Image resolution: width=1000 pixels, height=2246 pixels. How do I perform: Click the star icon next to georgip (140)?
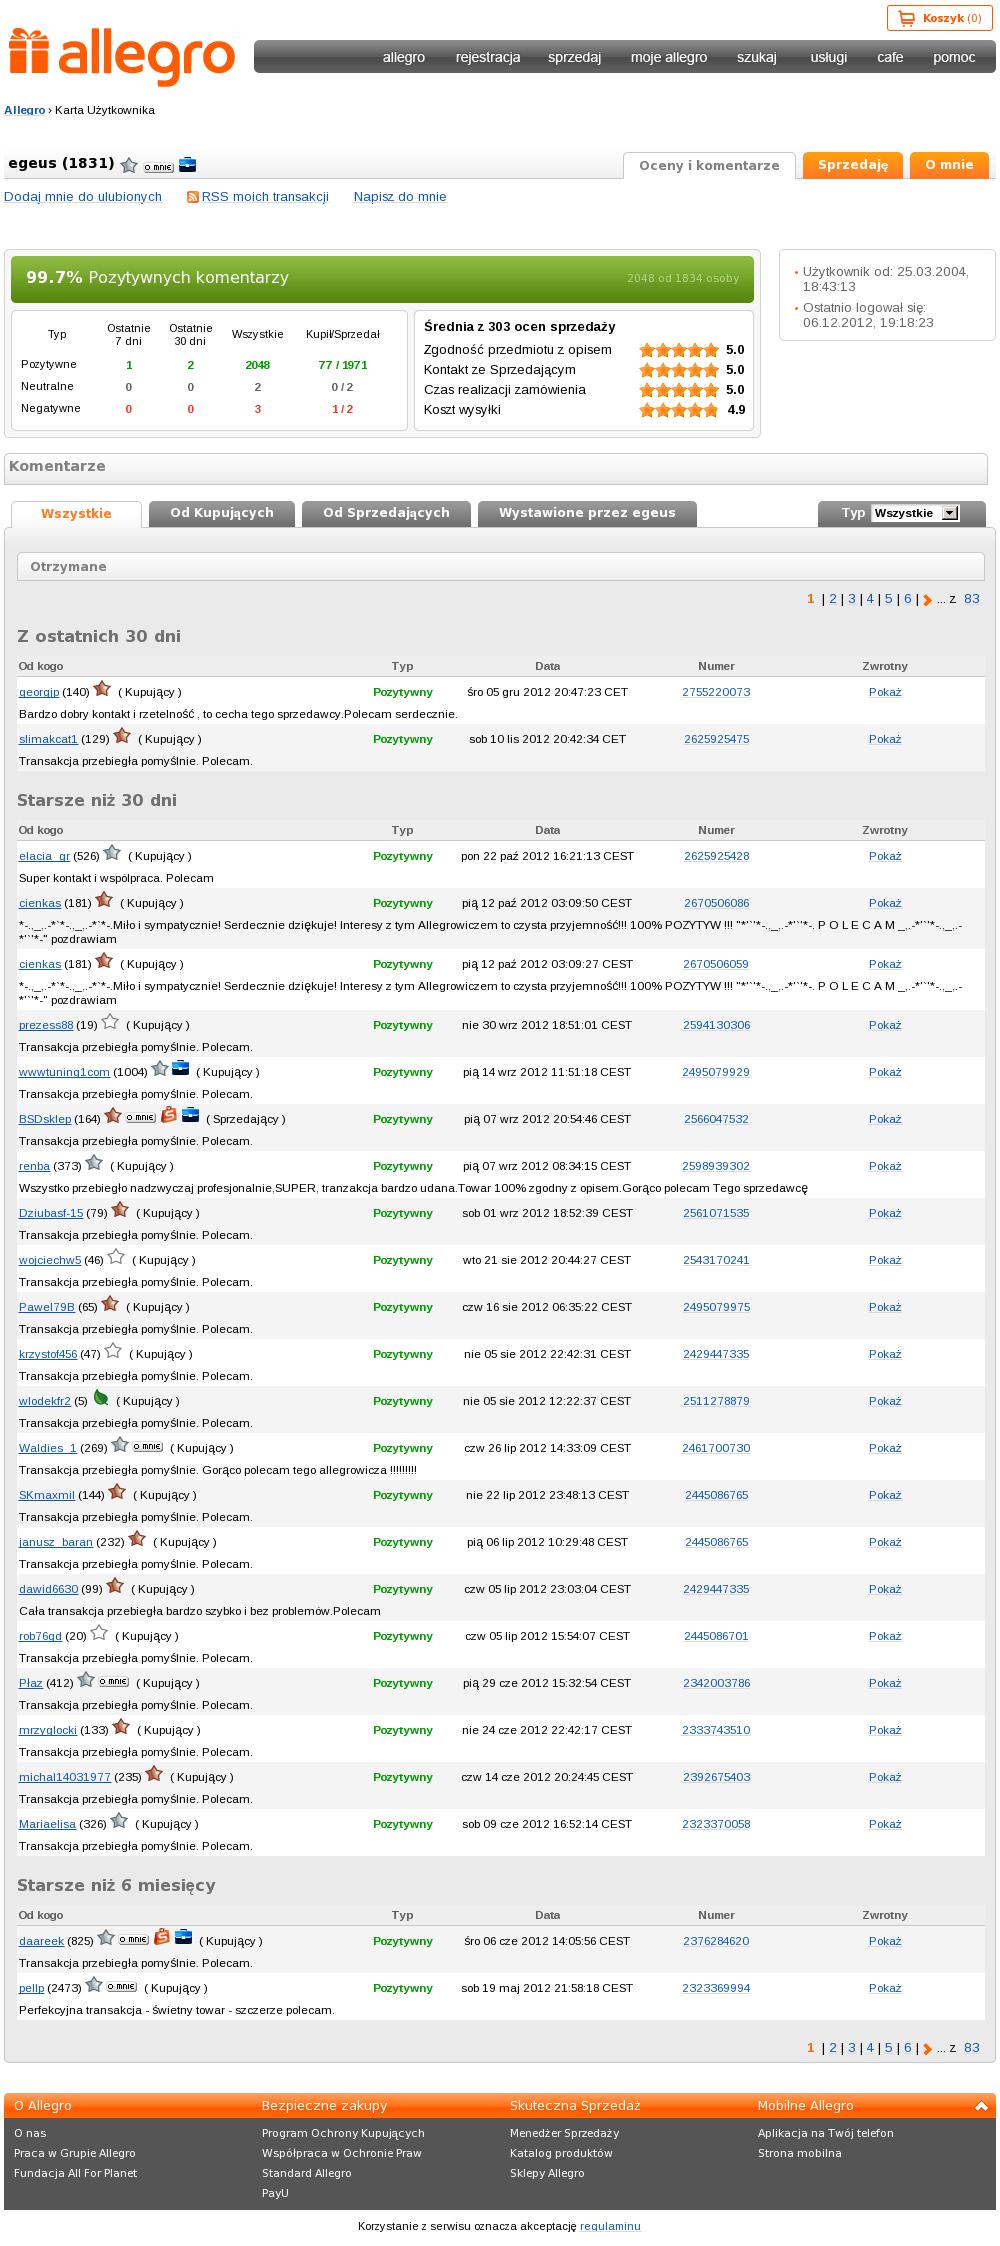[x=102, y=689]
